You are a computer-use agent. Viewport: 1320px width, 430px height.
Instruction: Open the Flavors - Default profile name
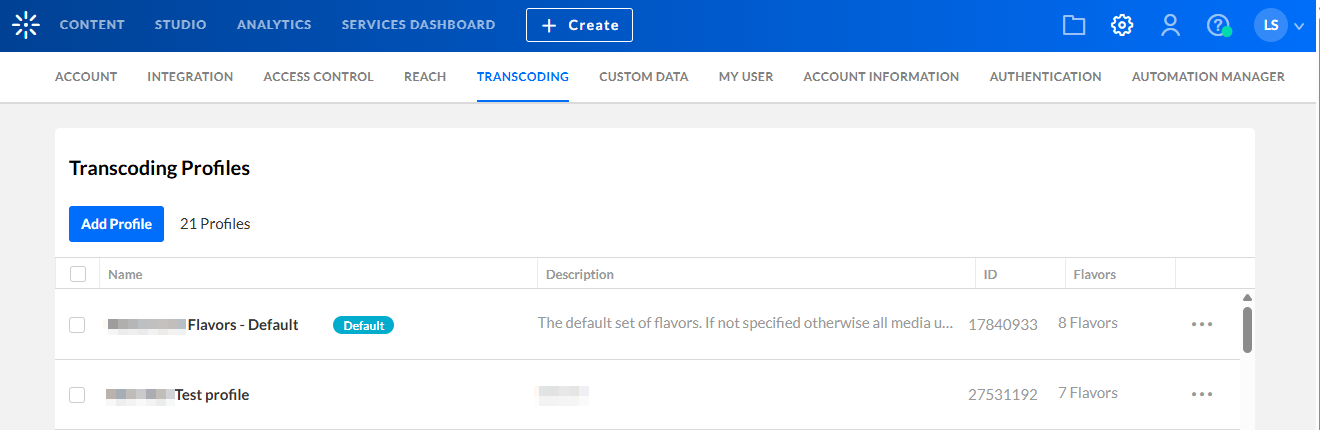[243, 324]
